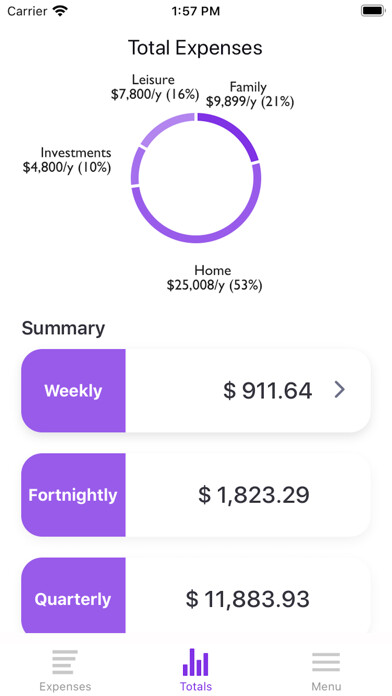Expand Weekly summary chevron arrow
The image size is (392, 696).
tap(340, 390)
